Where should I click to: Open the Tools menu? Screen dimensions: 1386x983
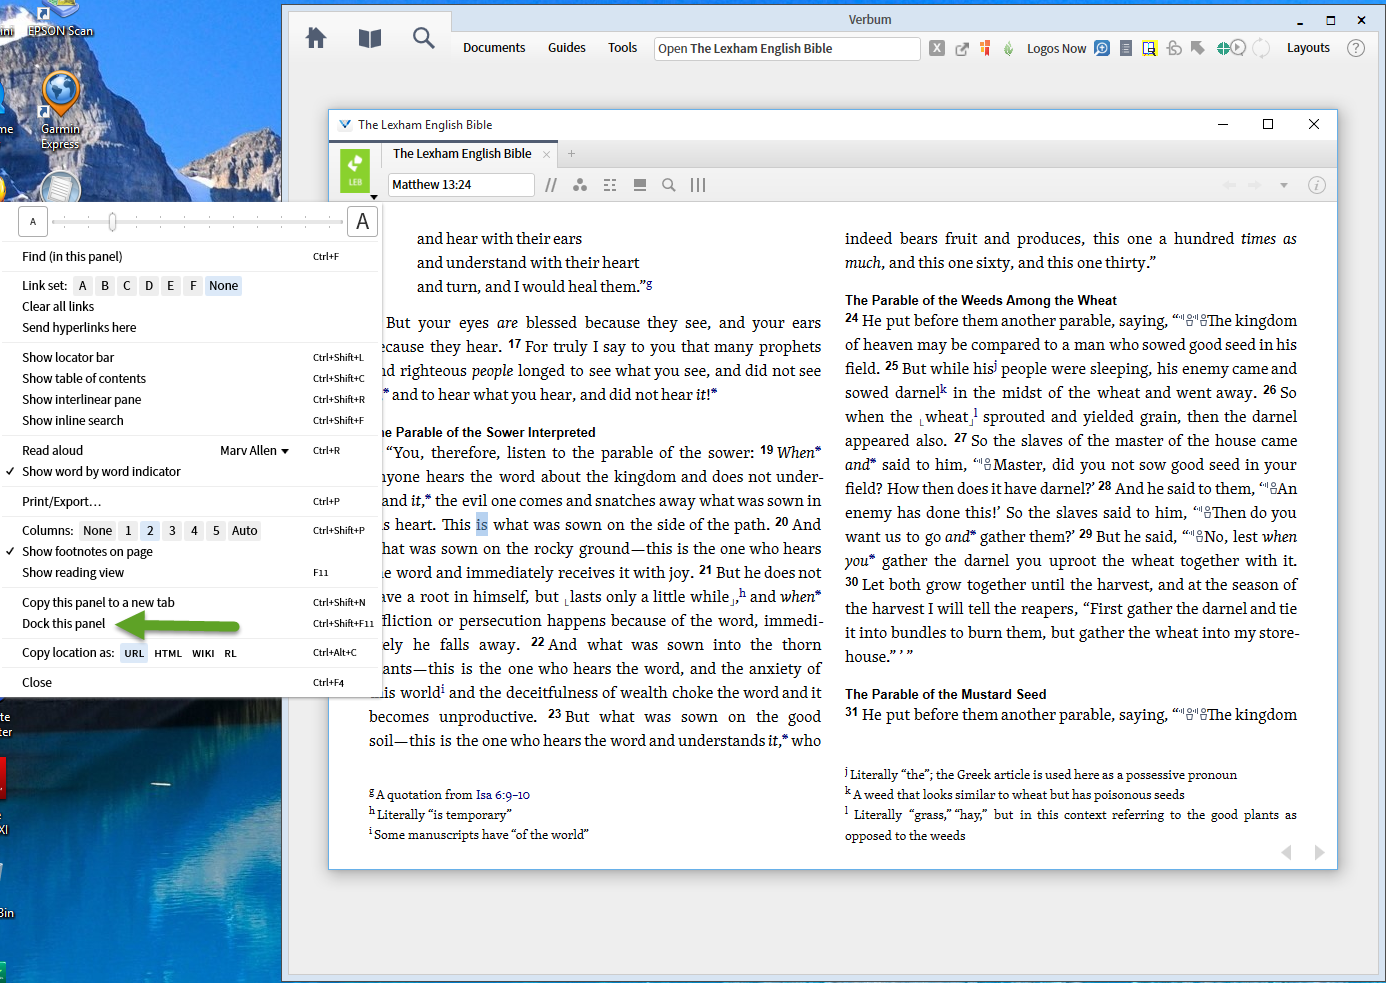[x=622, y=48]
